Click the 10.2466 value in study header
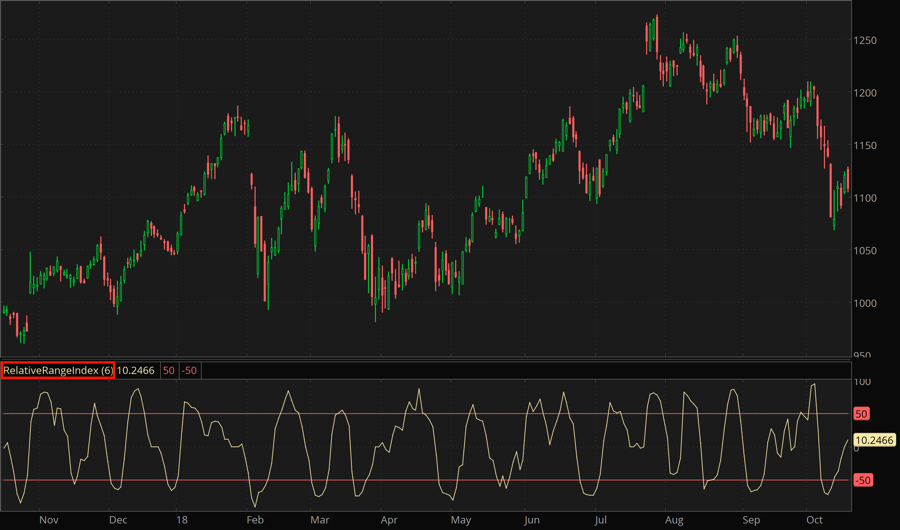The height and width of the screenshot is (530, 900). pyautogui.click(x=136, y=370)
